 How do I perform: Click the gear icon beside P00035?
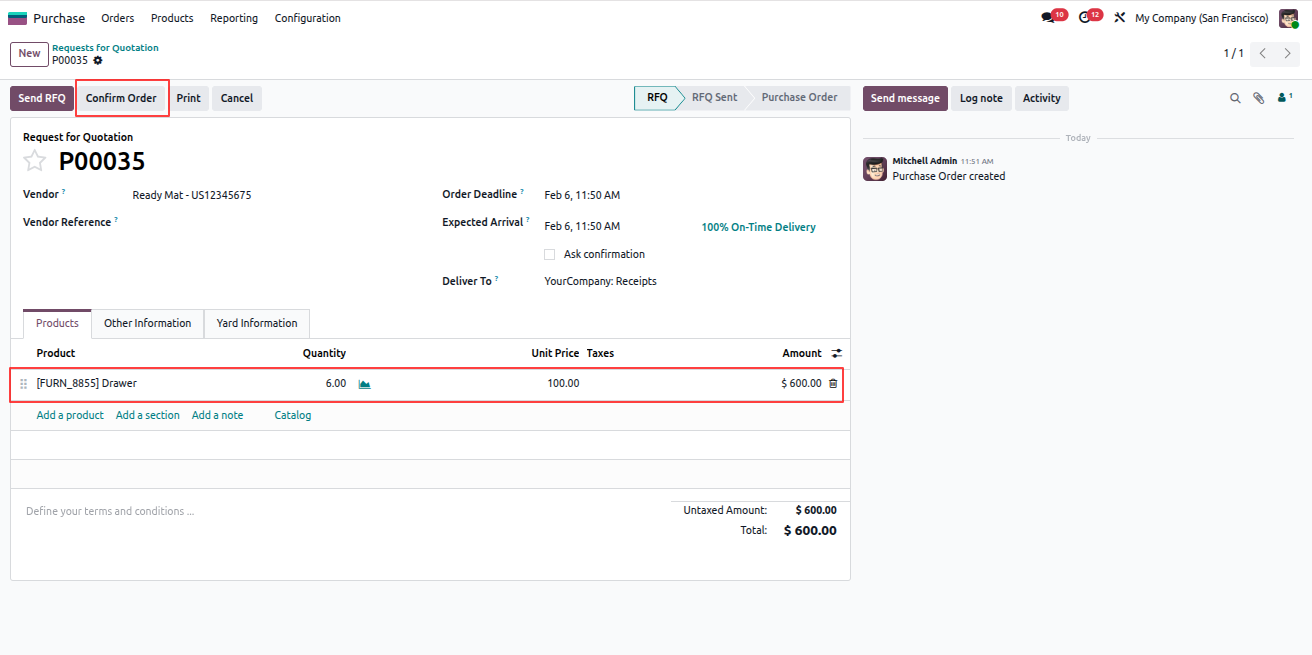[98, 61]
